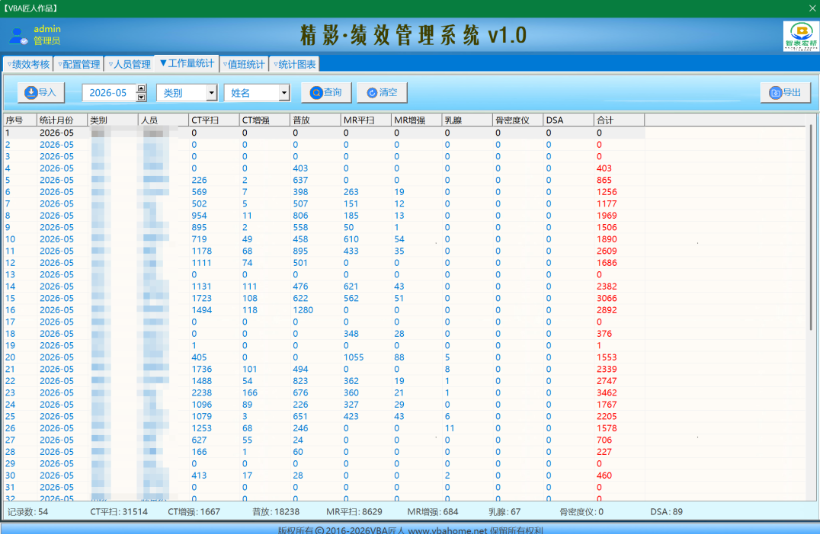The width and height of the screenshot is (820, 534).
Task: Click total value 376 in row 18
Action: pos(604,334)
